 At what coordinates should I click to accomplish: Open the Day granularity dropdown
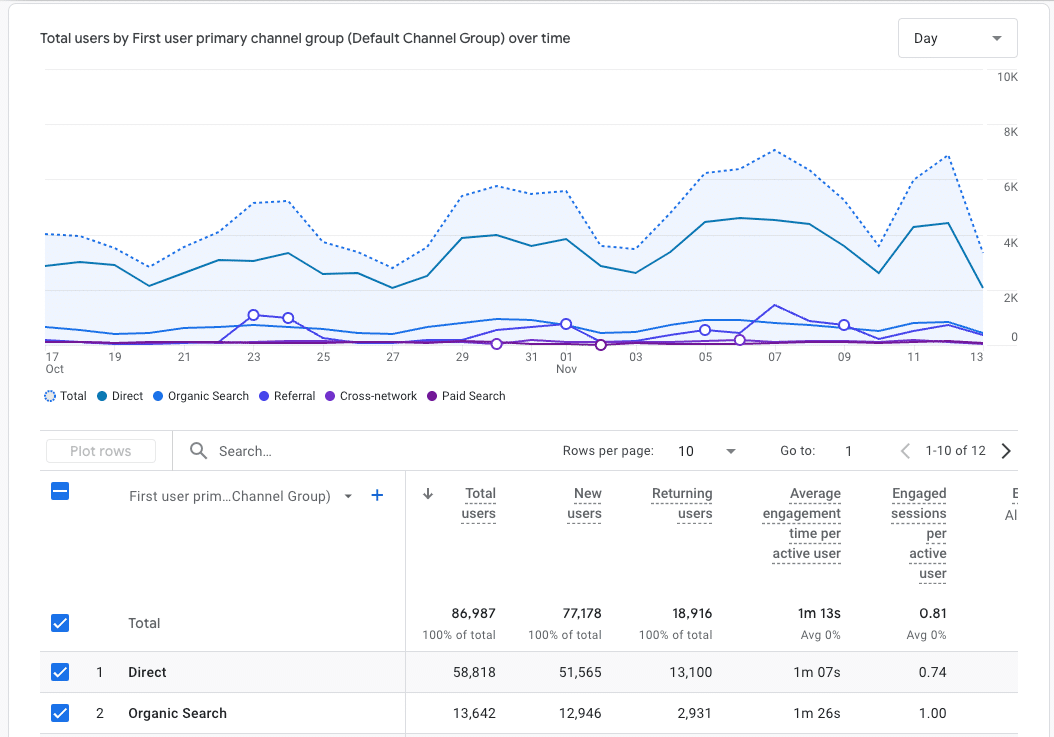(957, 37)
